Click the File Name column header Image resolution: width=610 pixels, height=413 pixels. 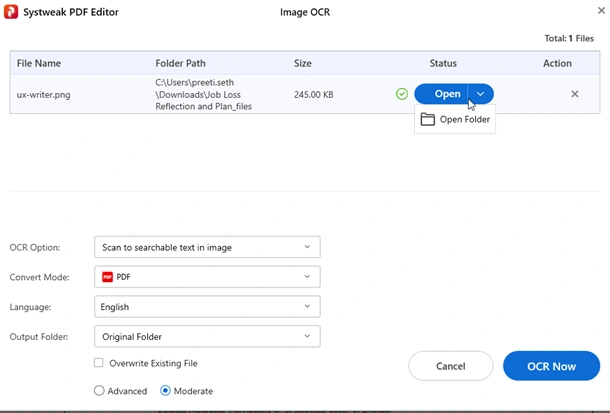[x=39, y=63]
